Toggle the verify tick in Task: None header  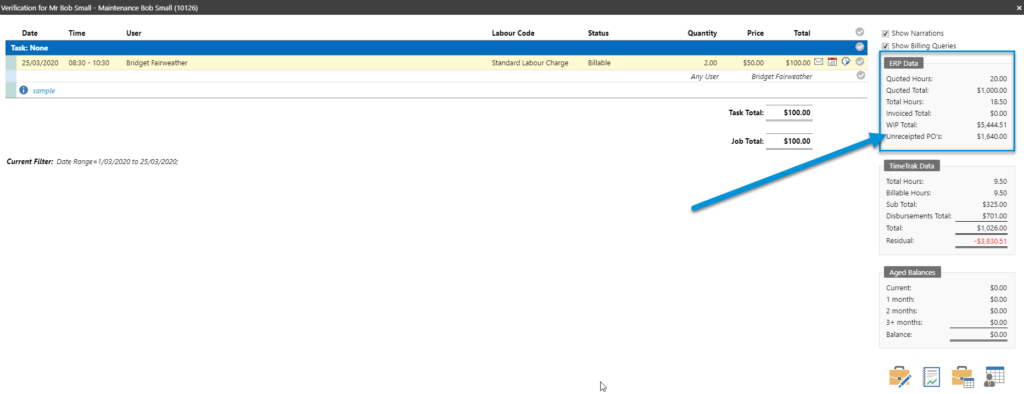pos(859,47)
